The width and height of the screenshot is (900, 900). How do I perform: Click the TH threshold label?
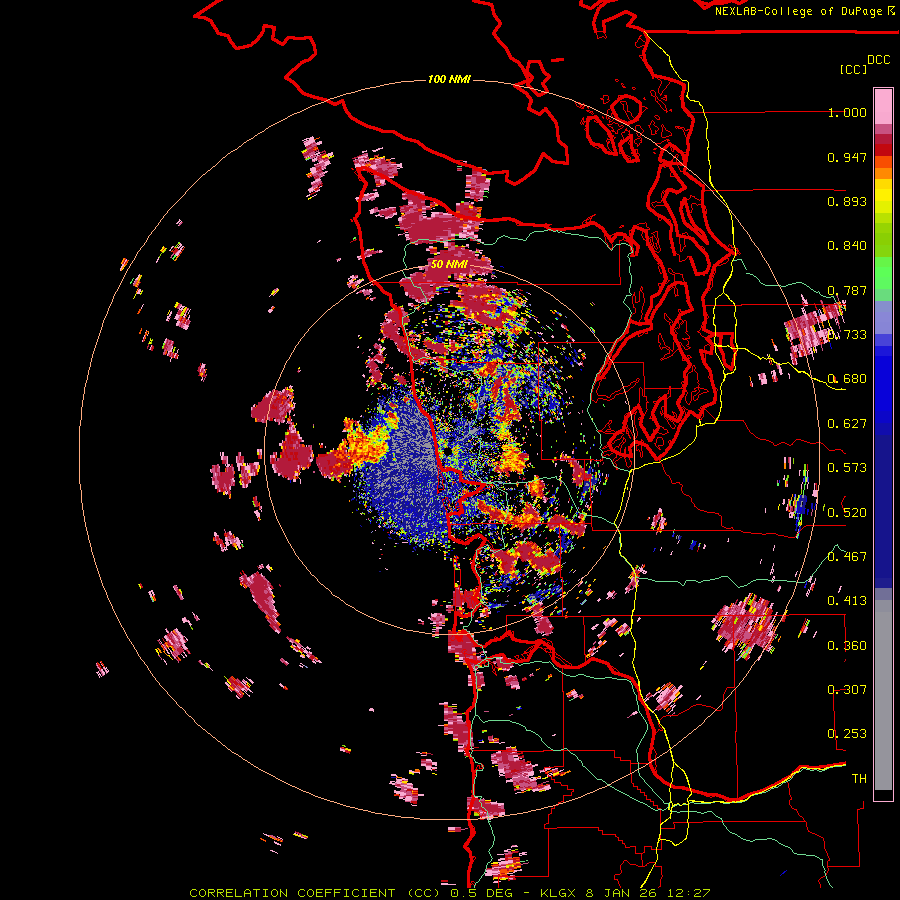[859, 779]
